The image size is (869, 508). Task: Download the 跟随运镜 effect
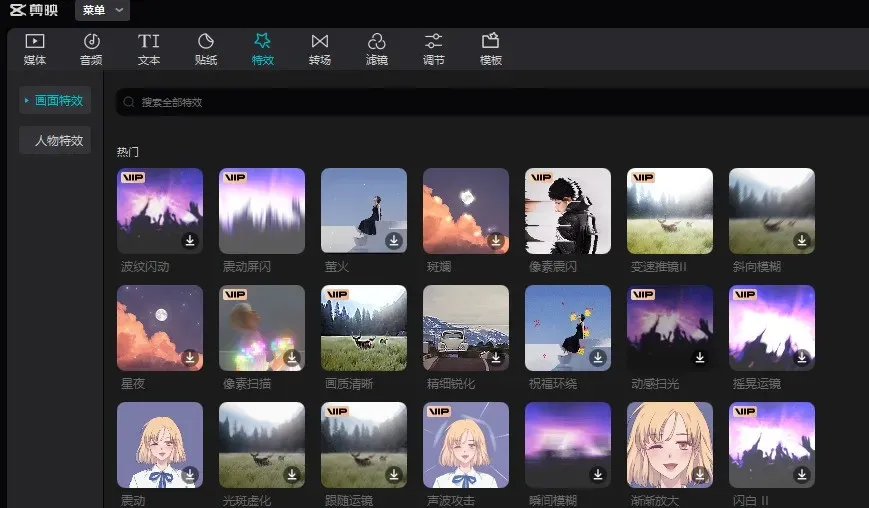click(x=394, y=475)
